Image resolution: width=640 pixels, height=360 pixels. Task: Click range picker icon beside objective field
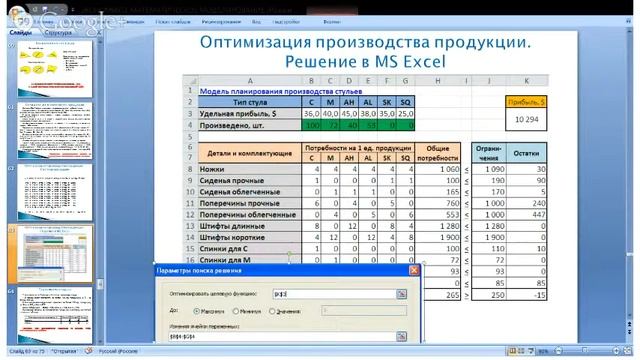[401, 294]
